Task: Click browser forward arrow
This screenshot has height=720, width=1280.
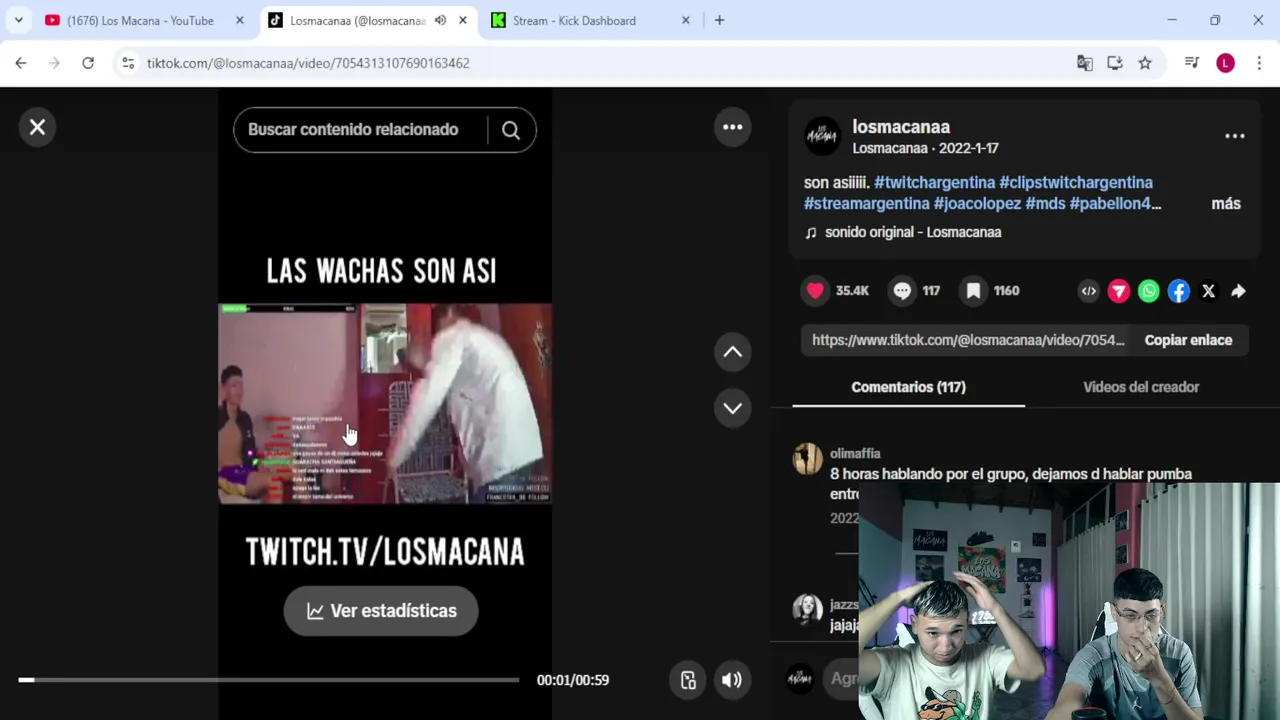Action: tap(54, 63)
